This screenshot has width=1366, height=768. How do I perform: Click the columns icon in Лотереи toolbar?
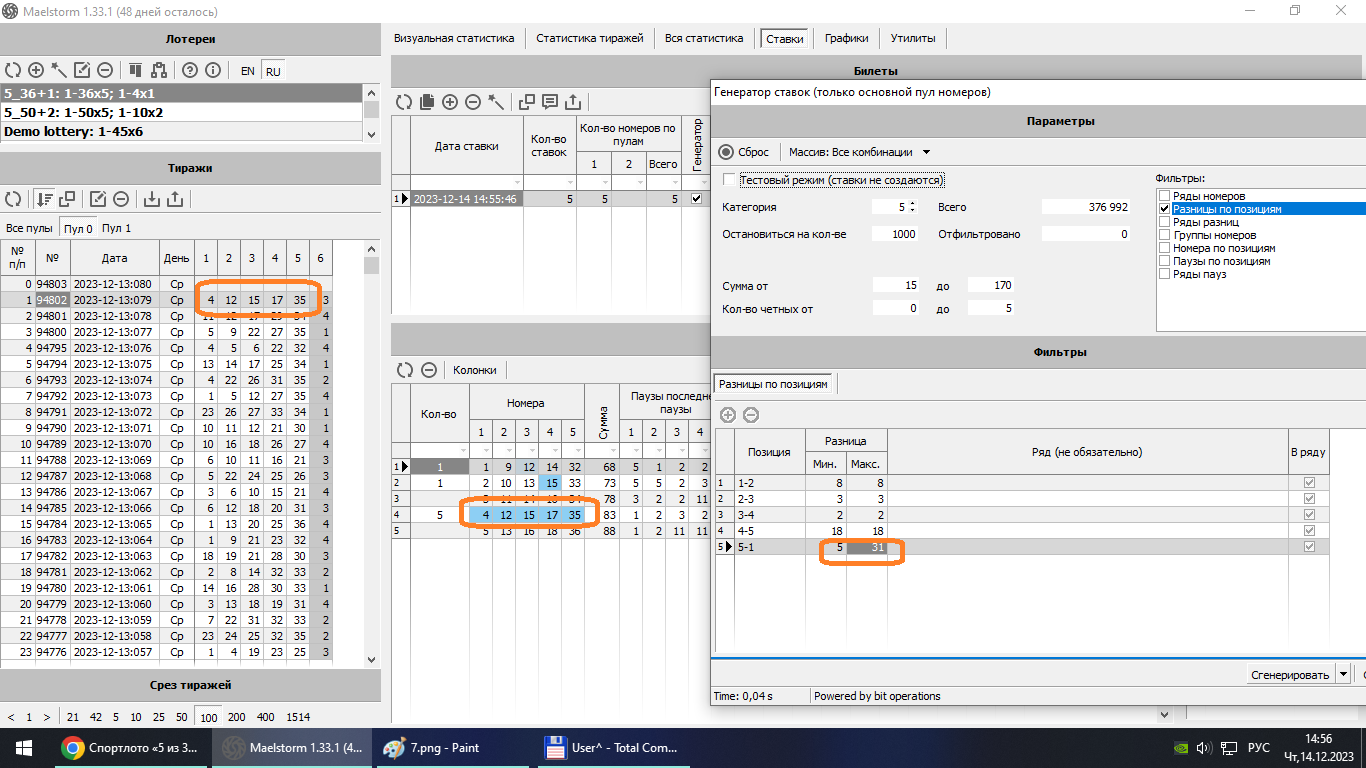[x=135, y=70]
